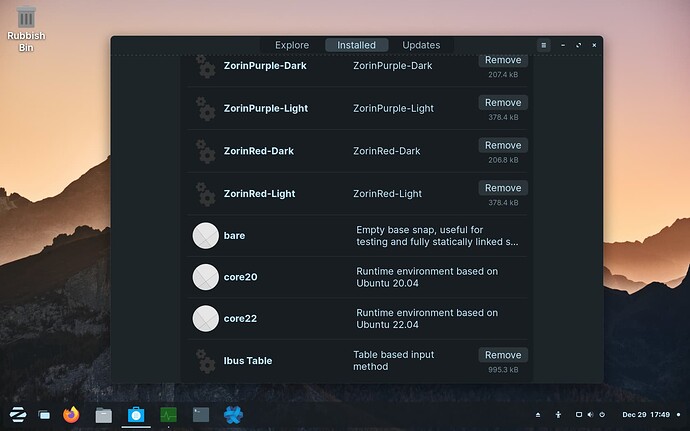This screenshot has width=690, height=431.
Task: Open the ZorinPurple-Light entry name
Action: [266, 108]
